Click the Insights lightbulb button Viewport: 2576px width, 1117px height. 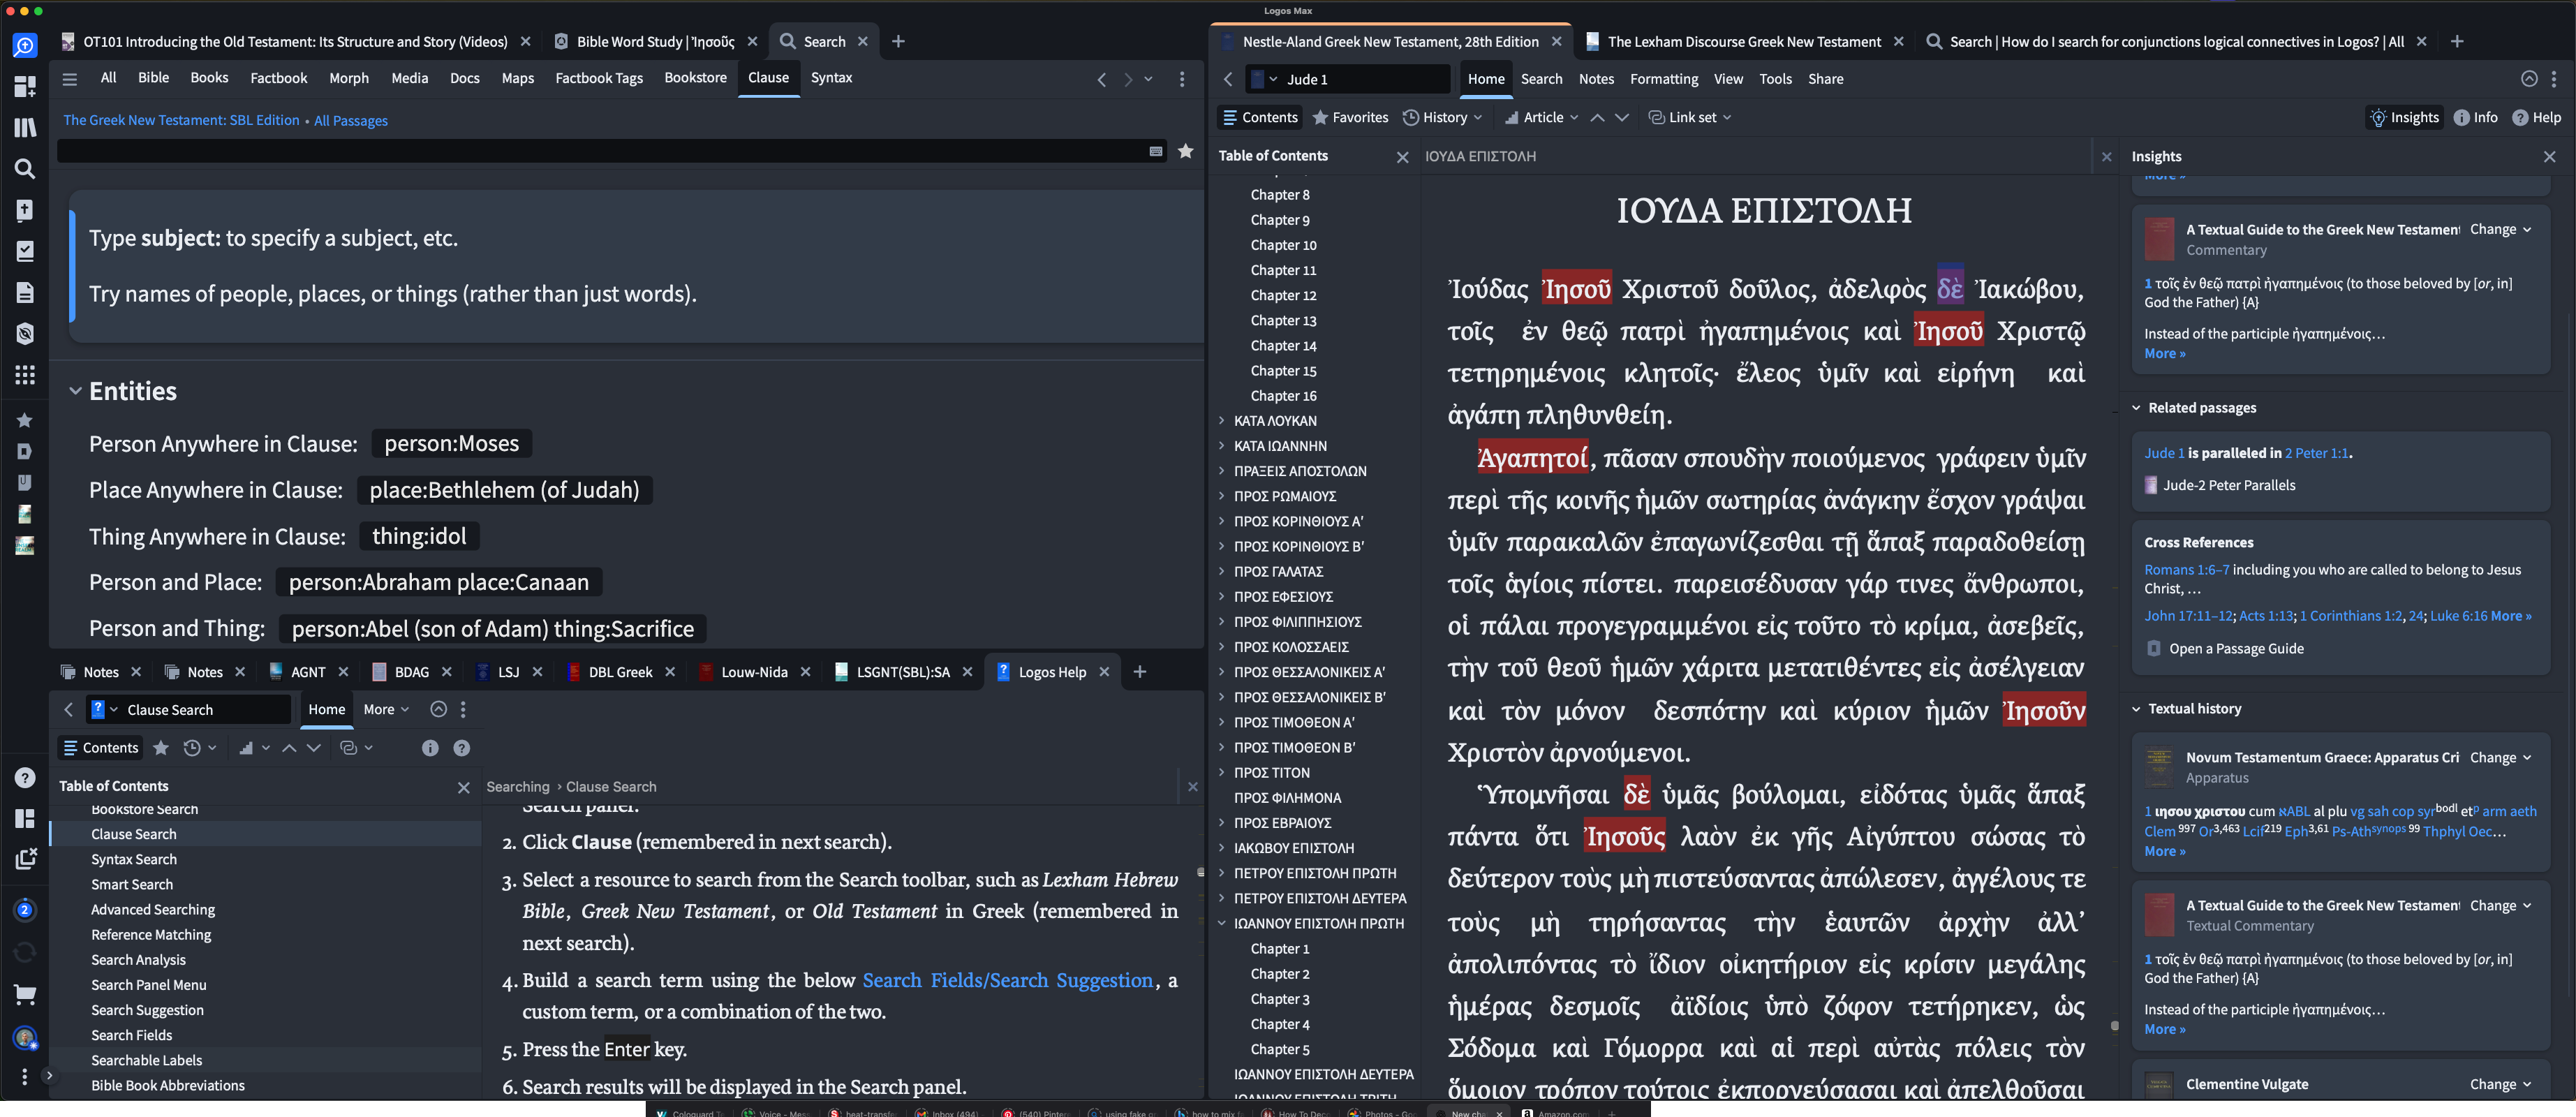[x=2405, y=117]
